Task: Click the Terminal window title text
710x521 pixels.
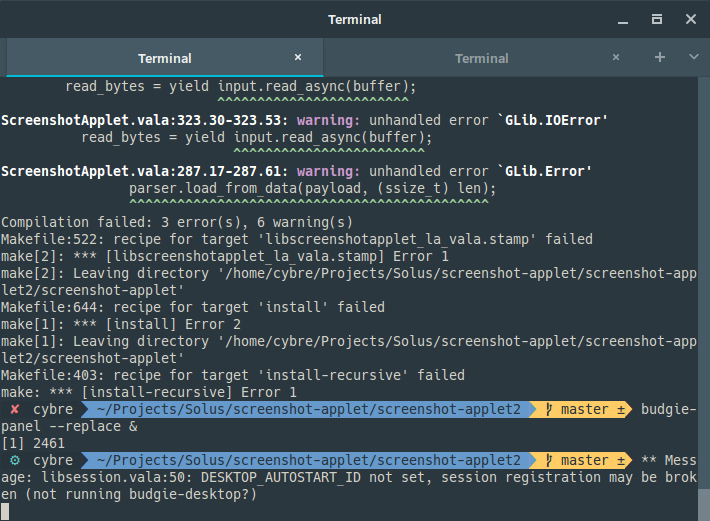Action: coord(355,19)
